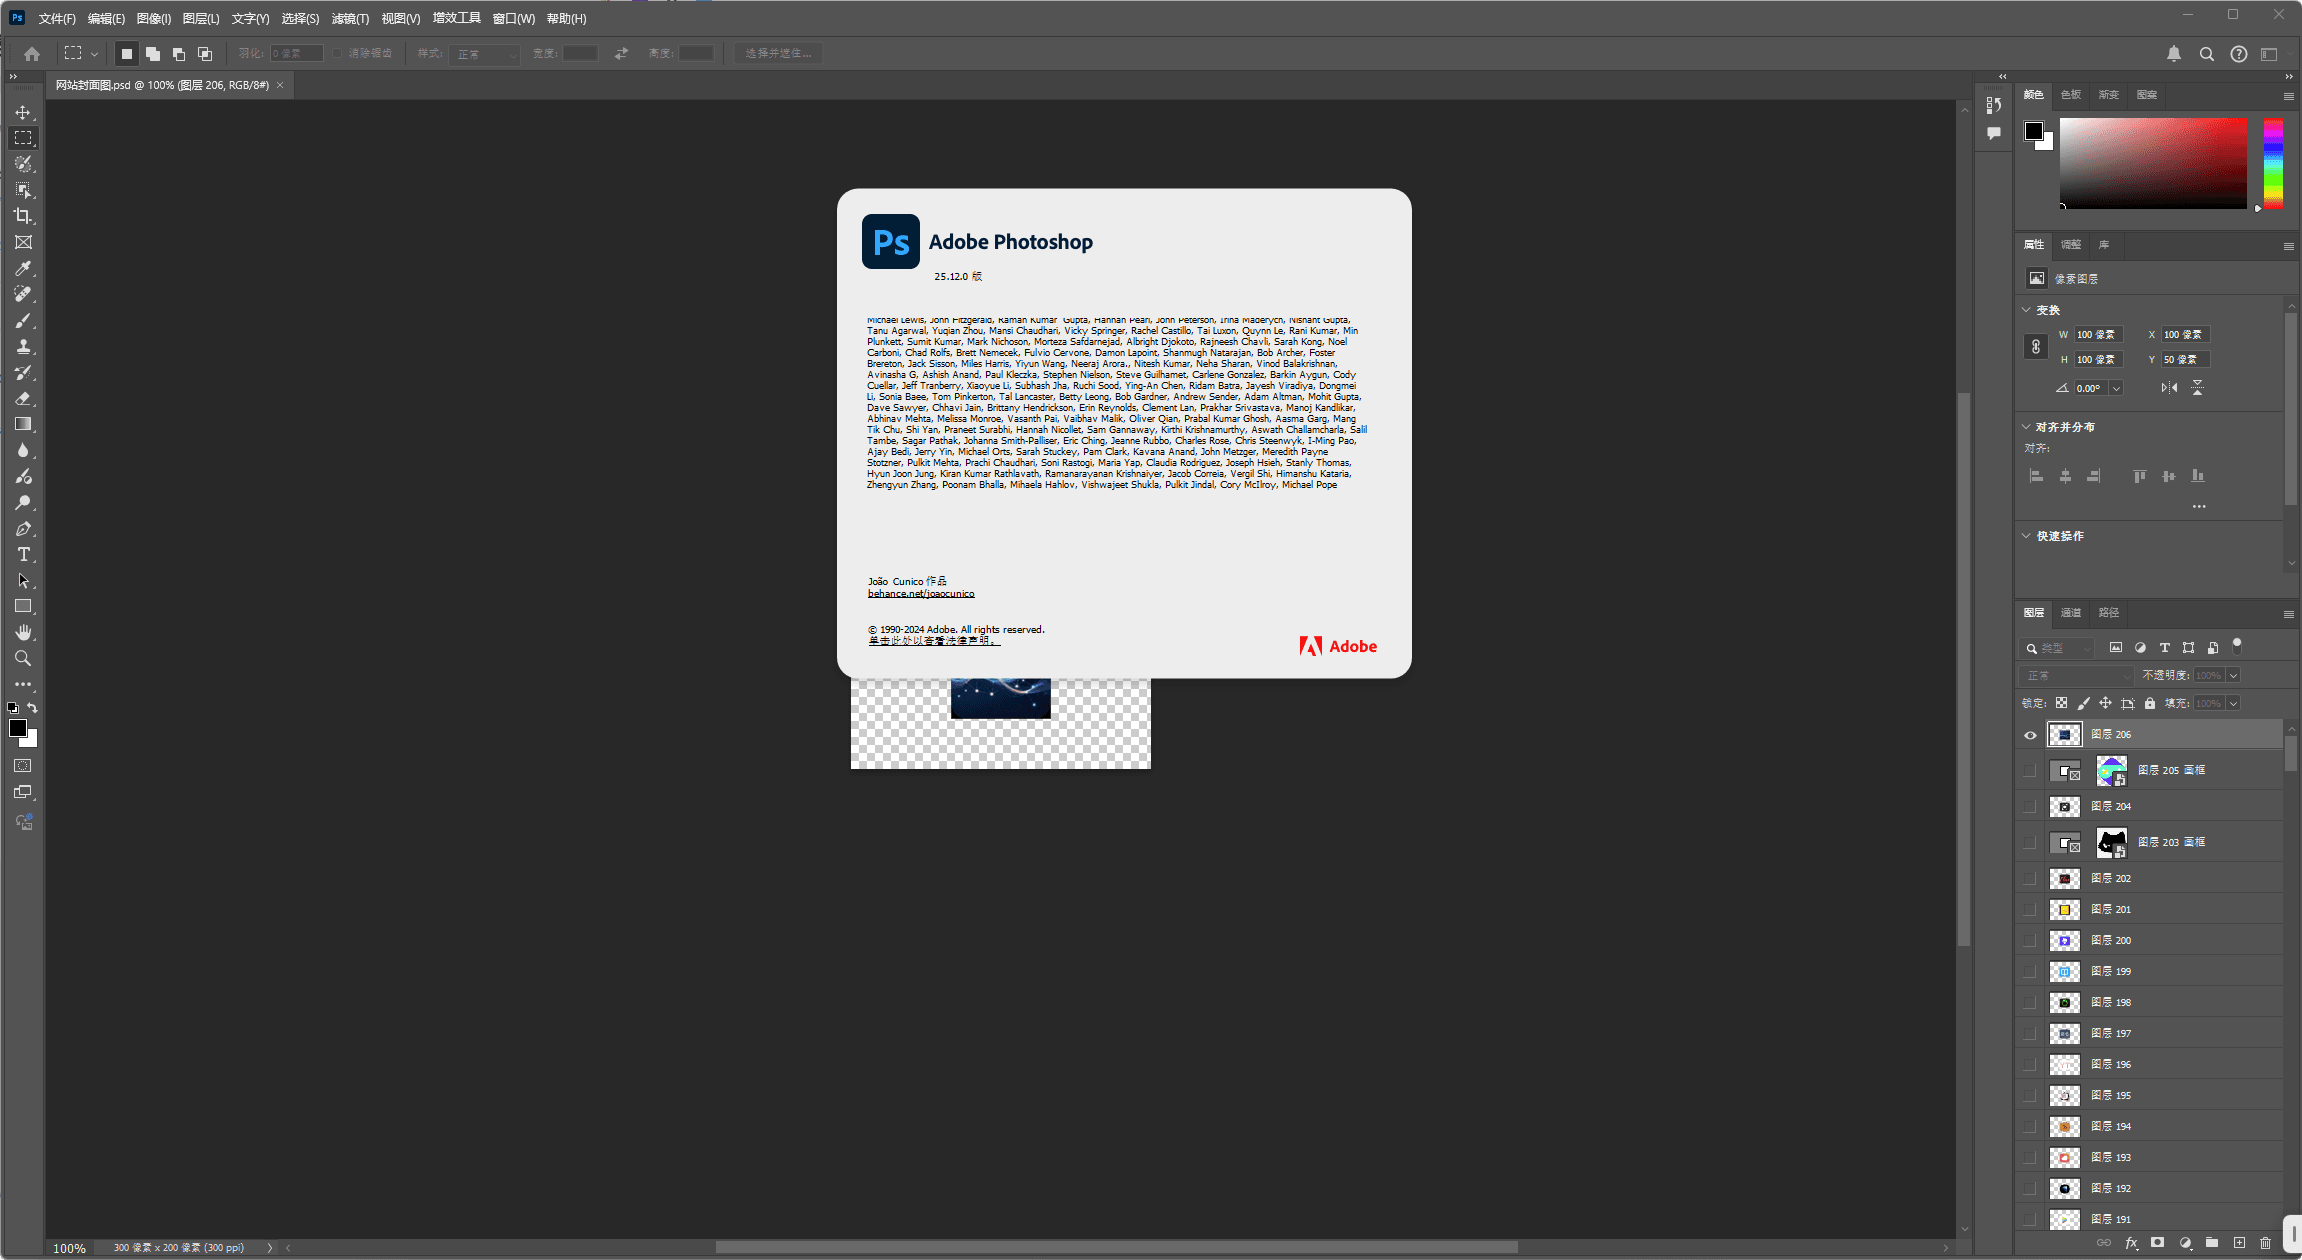
Task: Switch to the 通道 tab
Action: click(x=2071, y=612)
